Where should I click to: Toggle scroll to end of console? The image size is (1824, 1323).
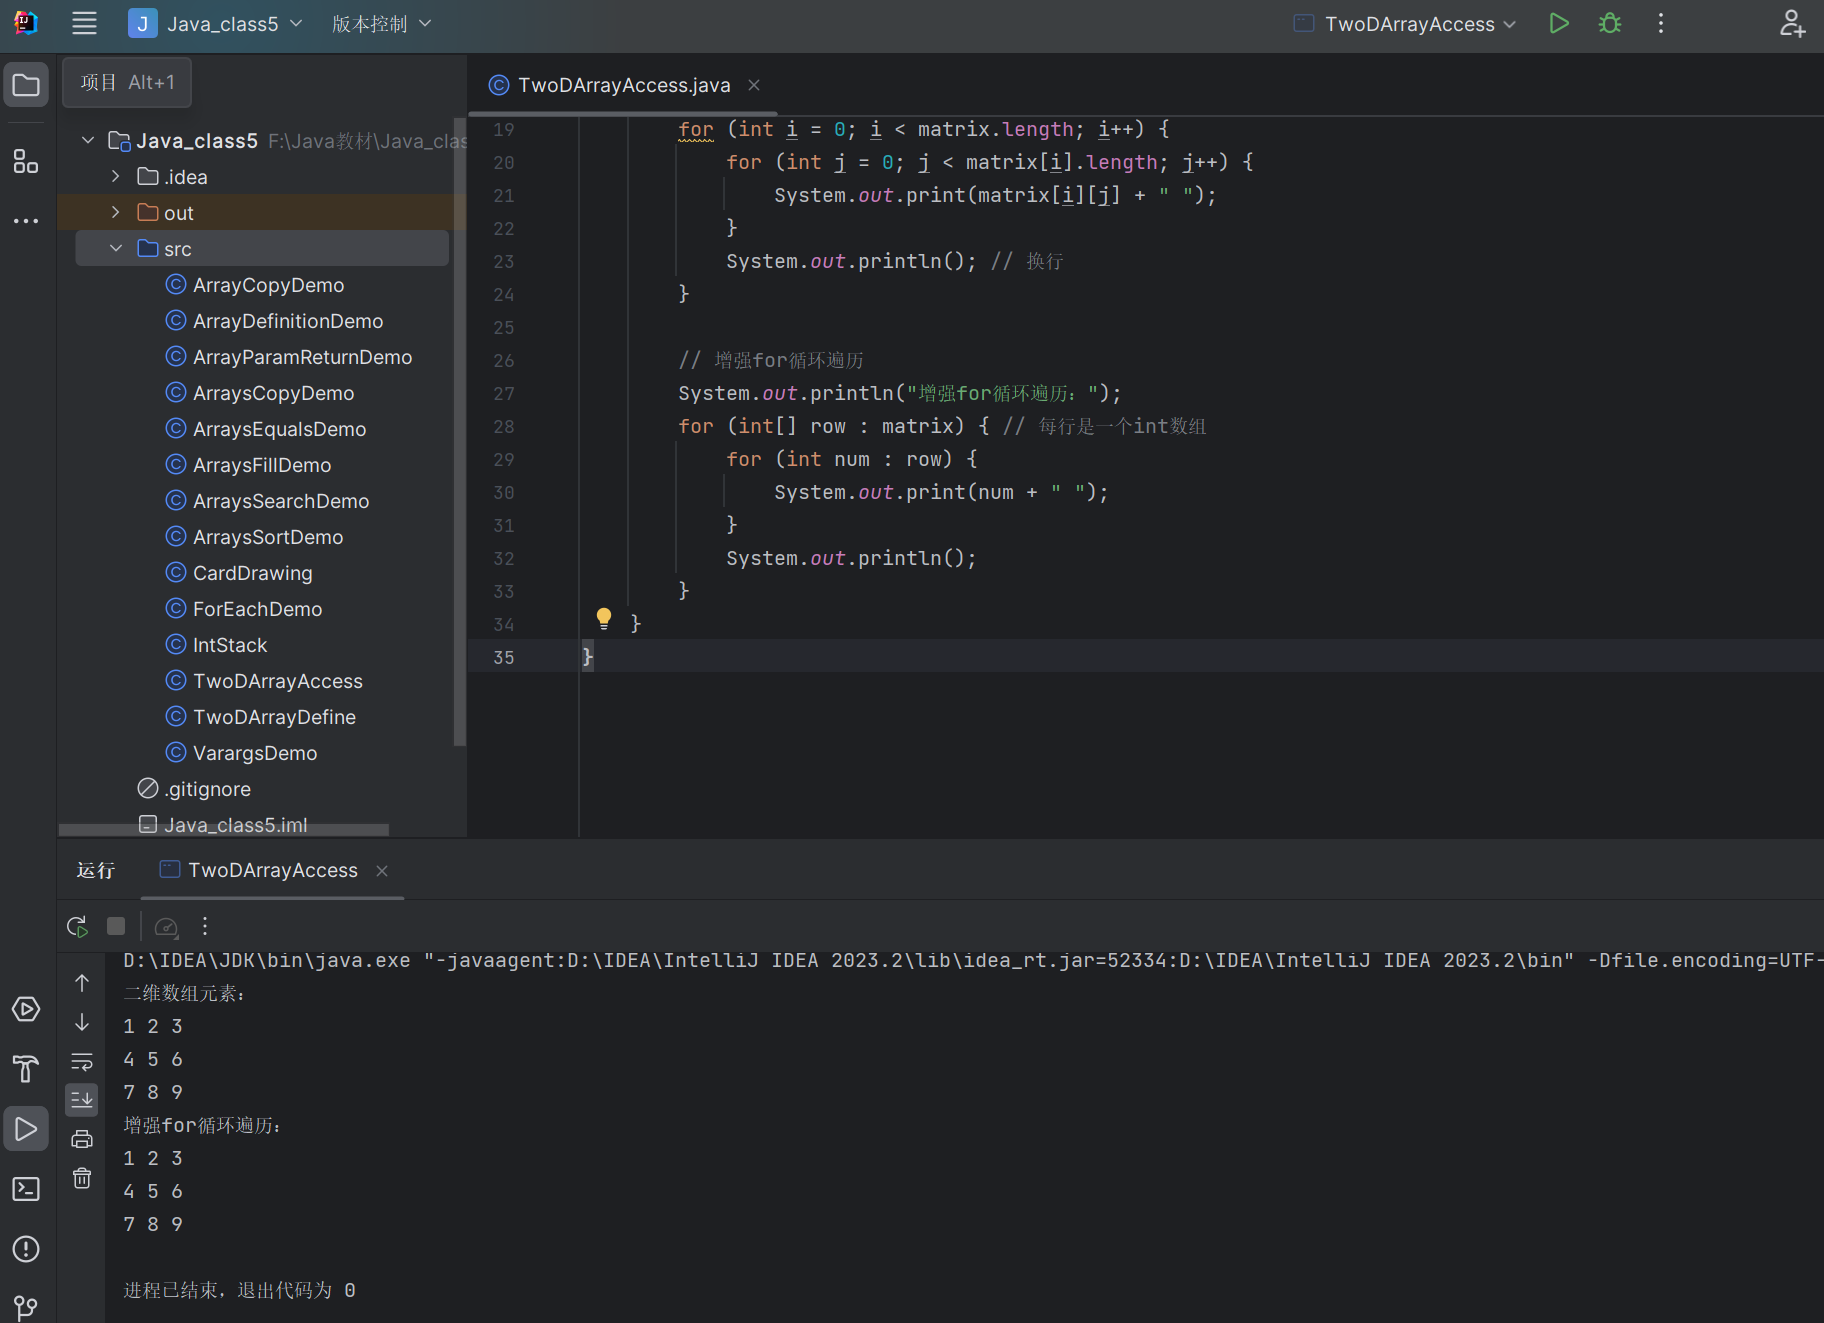(82, 1100)
